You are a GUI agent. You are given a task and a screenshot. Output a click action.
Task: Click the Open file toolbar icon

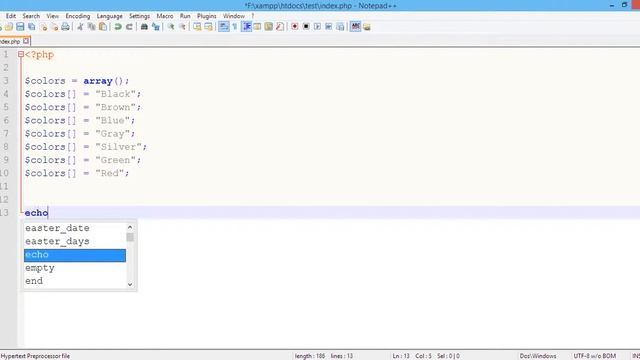(9, 27)
